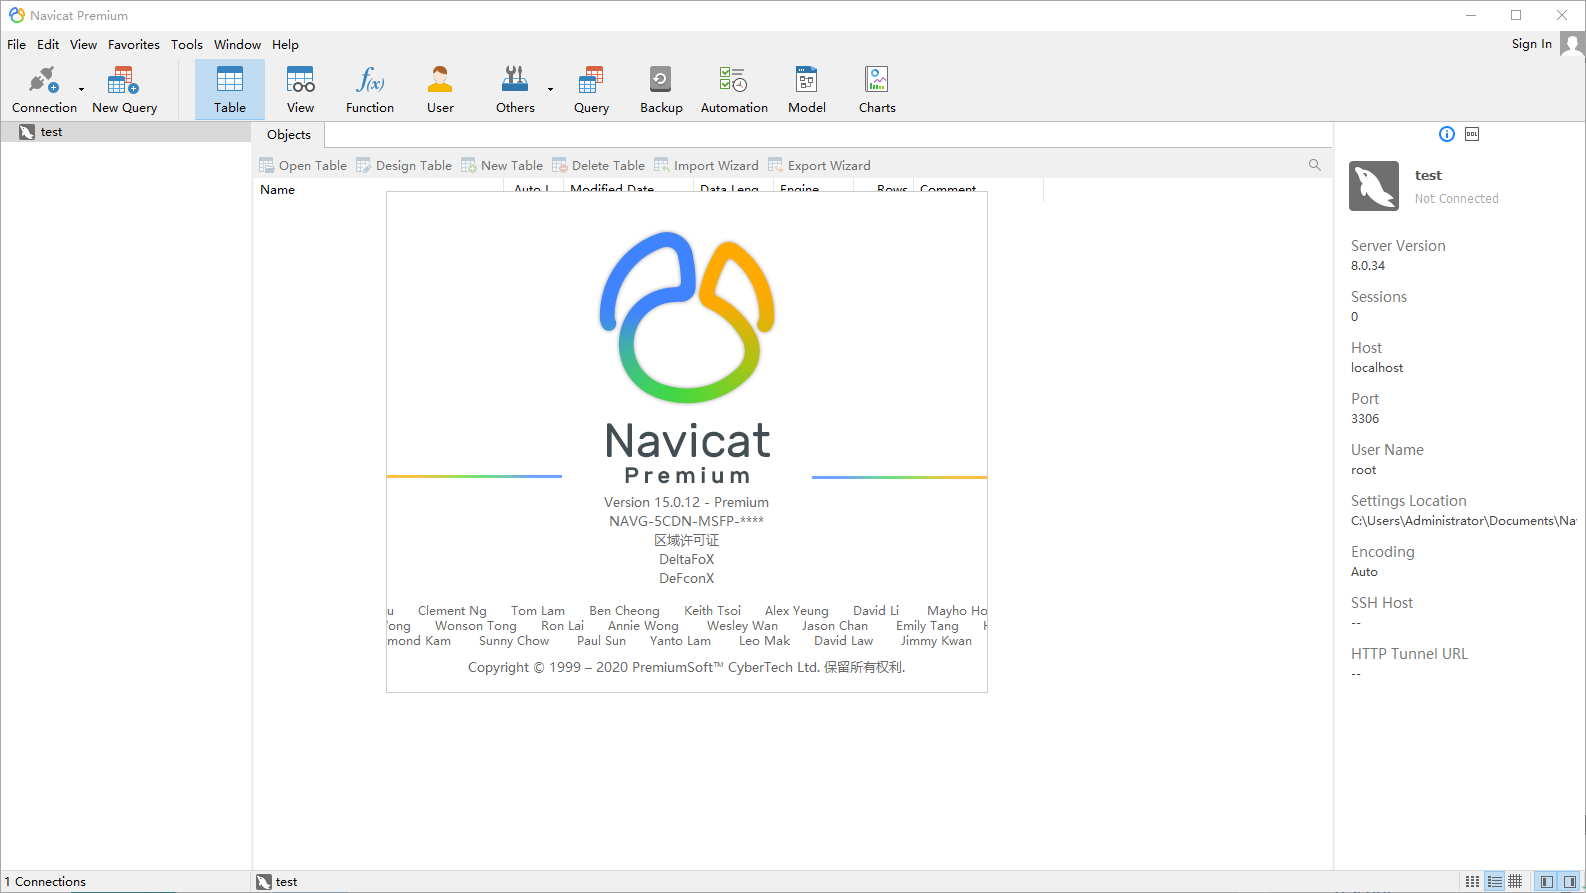The width and height of the screenshot is (1586, 893).
Task: Create a New Query from toolbar
Action: 124,89
